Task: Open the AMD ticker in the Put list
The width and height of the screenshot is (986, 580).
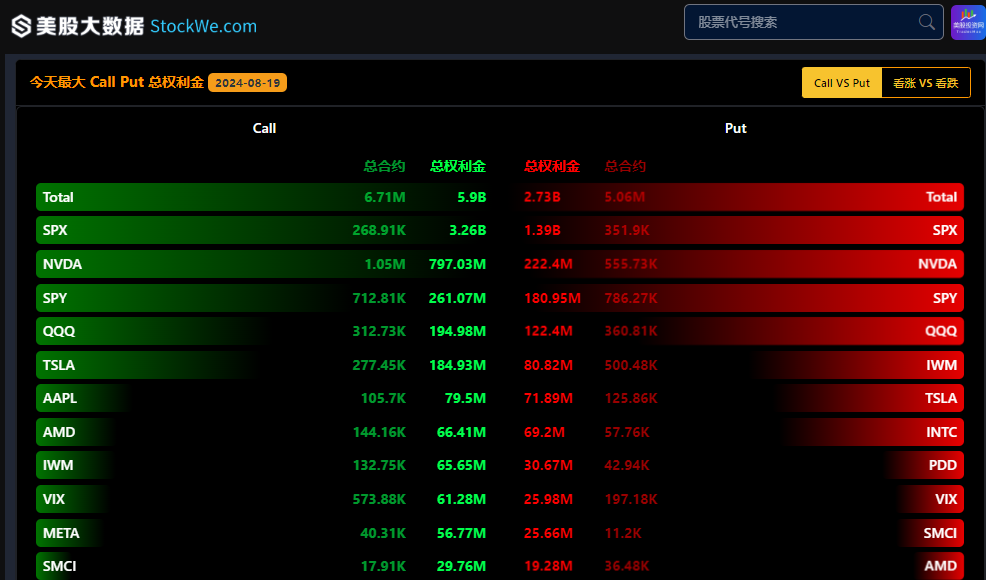Action: coord(941,566)
